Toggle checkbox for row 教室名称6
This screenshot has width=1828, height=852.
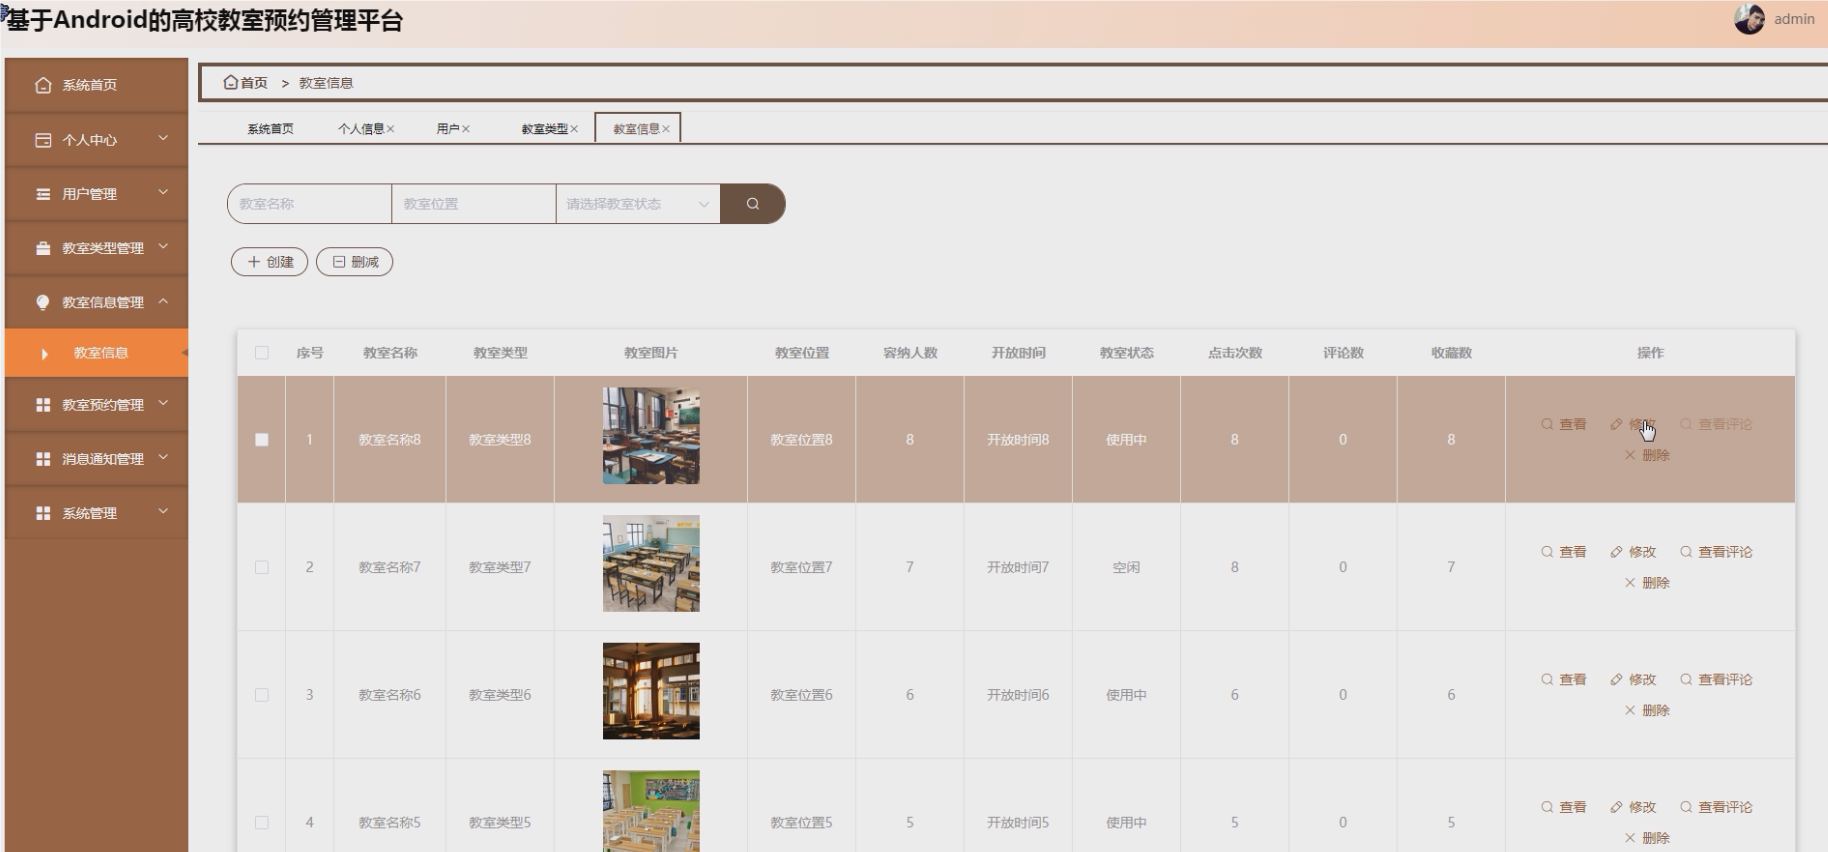262,695
